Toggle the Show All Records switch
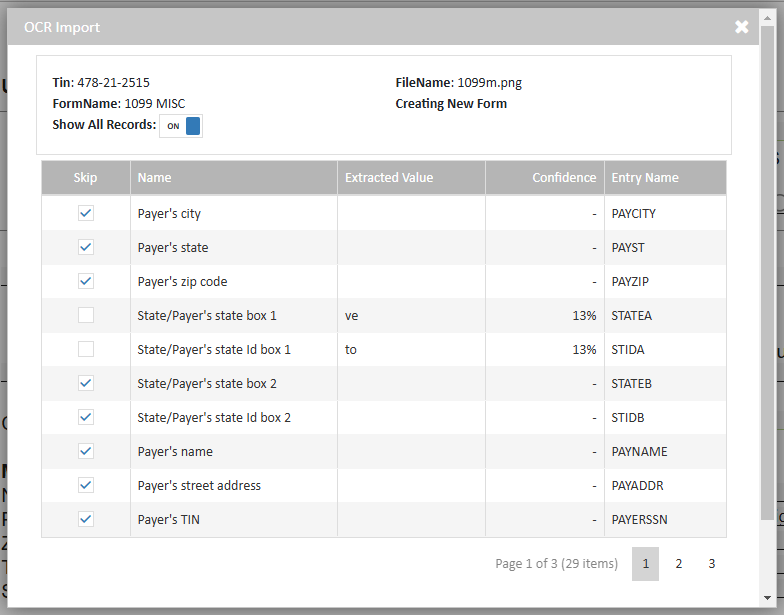Screen dimensions: 784x615 pyautogui.click(x=181, y=126)
